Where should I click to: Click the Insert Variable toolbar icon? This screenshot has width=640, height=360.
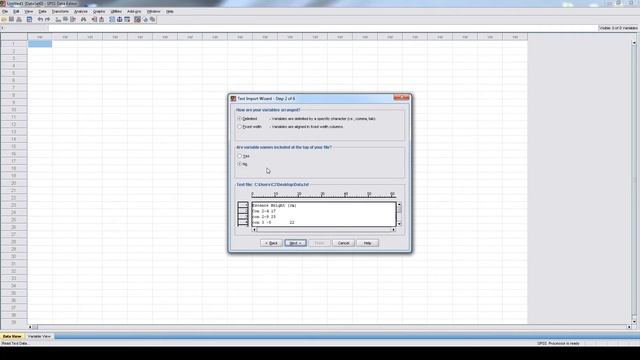(x=102, y=19)
